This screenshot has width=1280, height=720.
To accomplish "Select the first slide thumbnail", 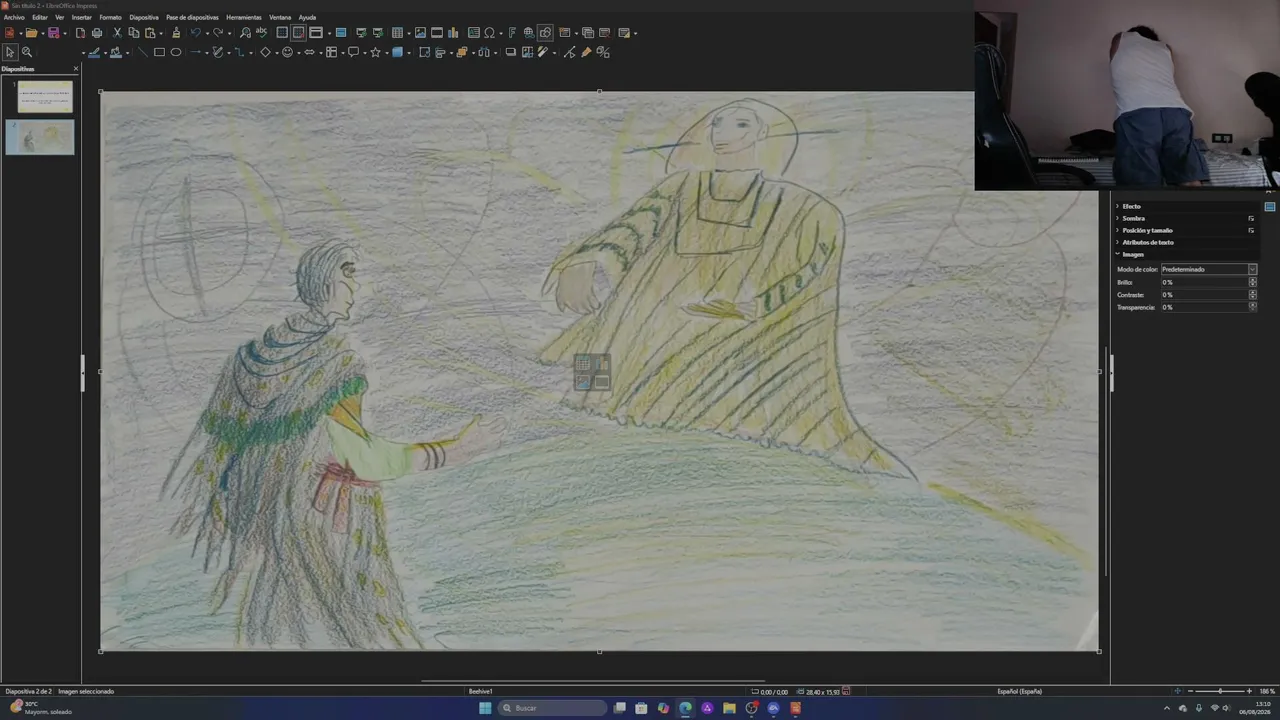I will (45, 97).
